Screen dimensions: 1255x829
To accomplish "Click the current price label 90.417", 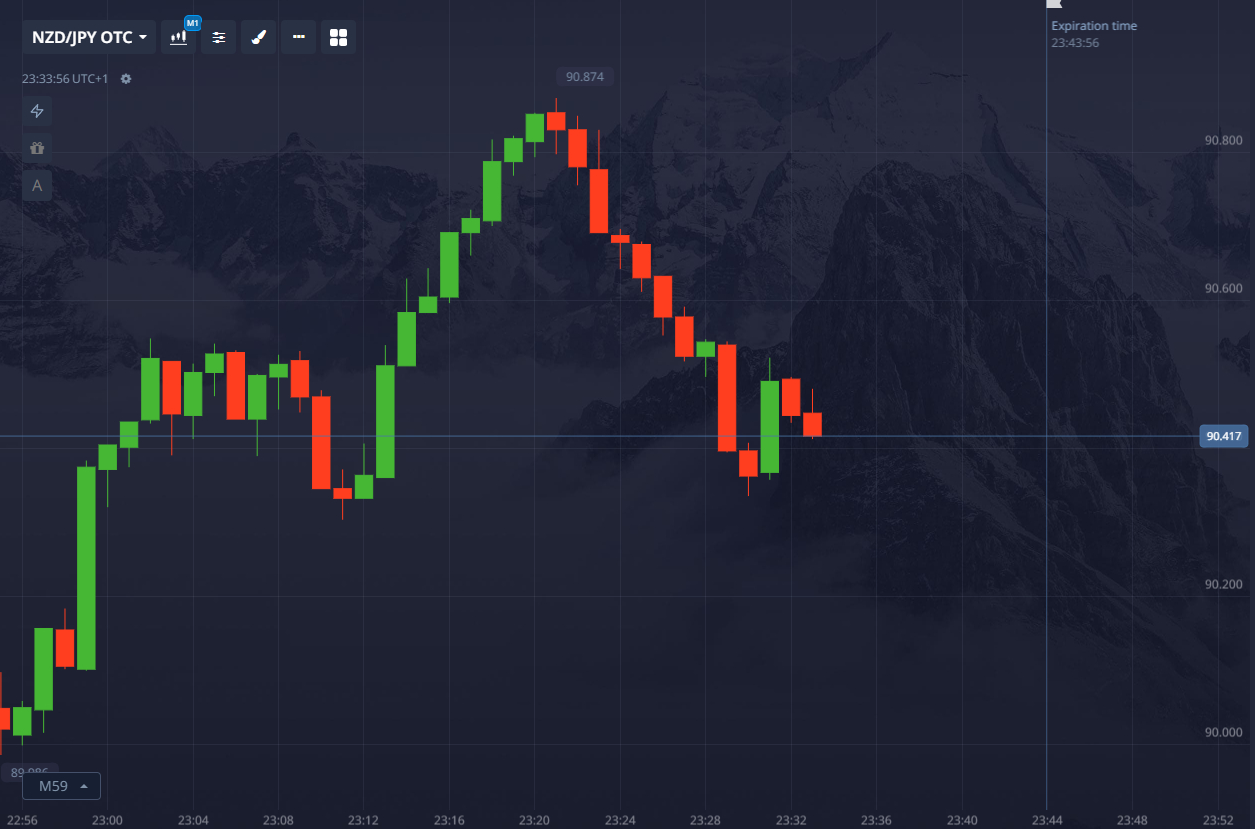I will point(1224,436).
